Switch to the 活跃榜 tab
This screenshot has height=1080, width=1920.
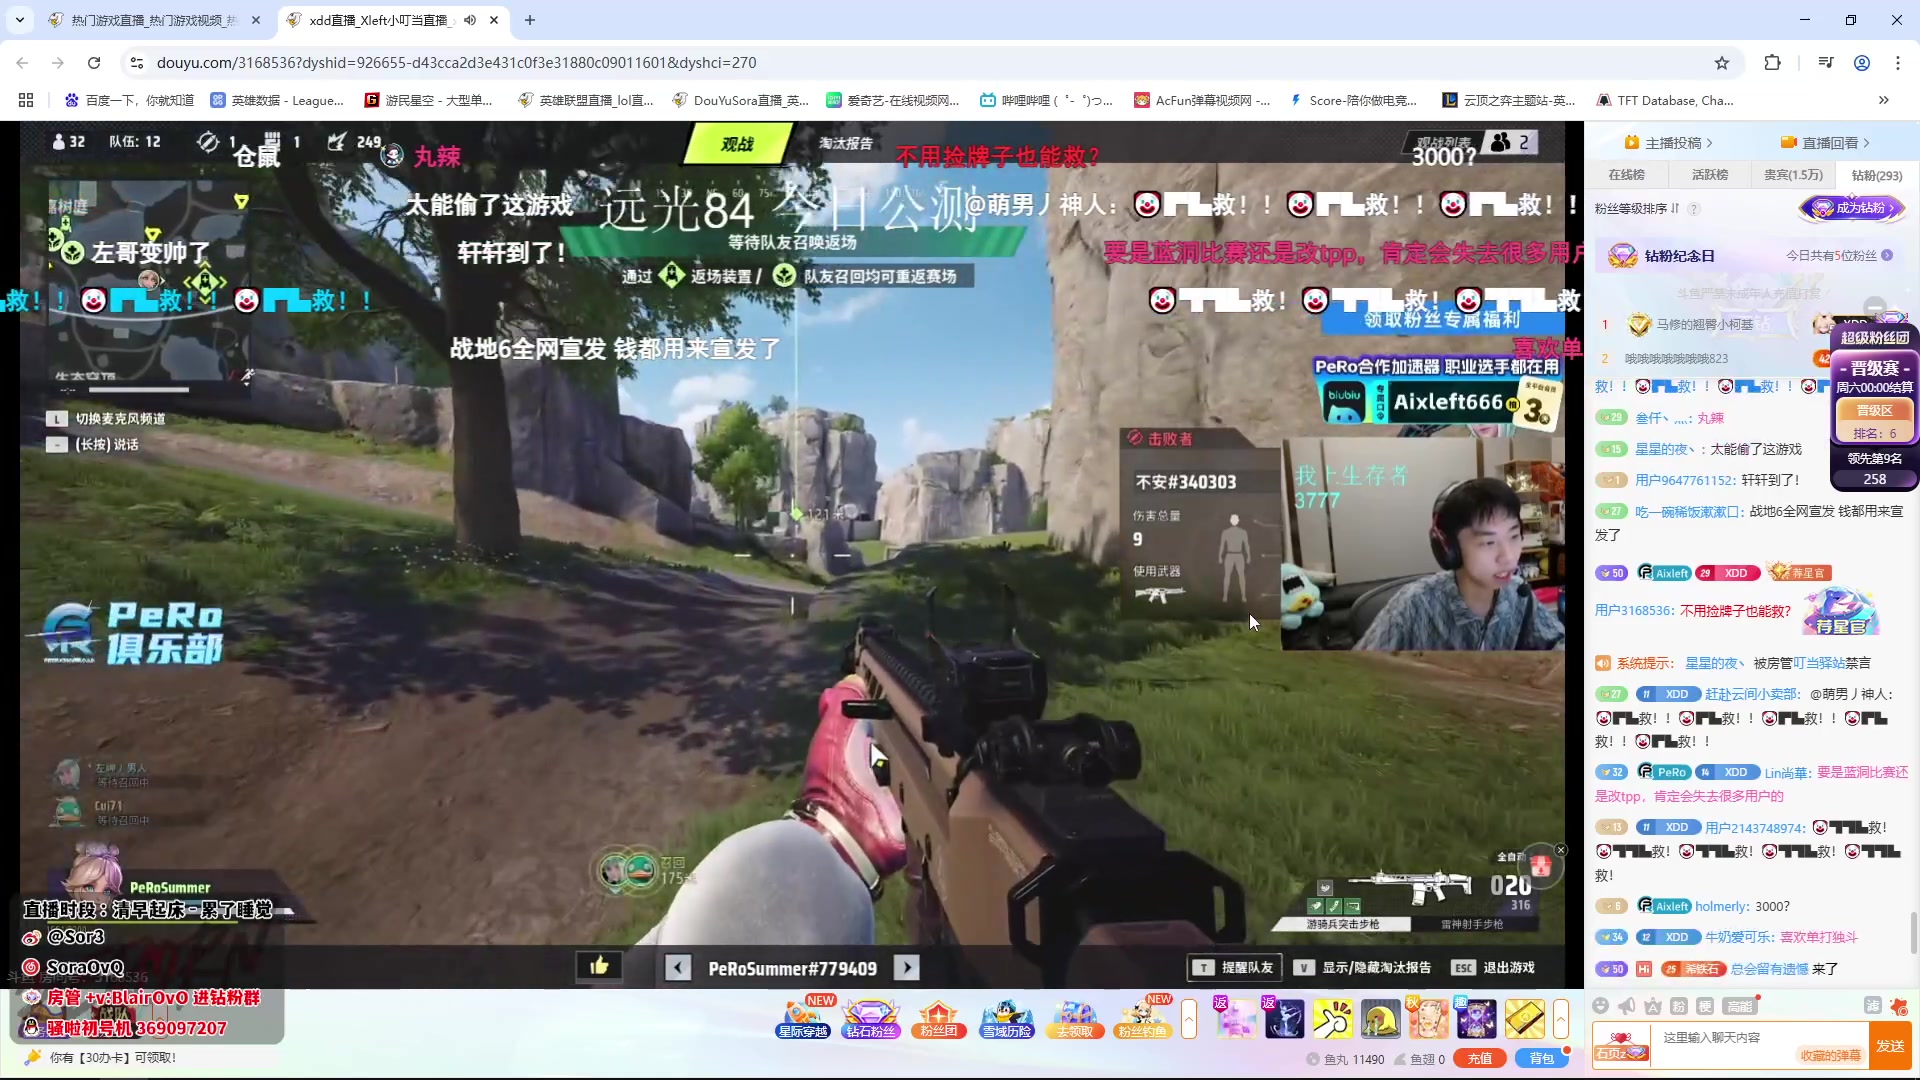pyautogui.click(x=1710, y=175)
